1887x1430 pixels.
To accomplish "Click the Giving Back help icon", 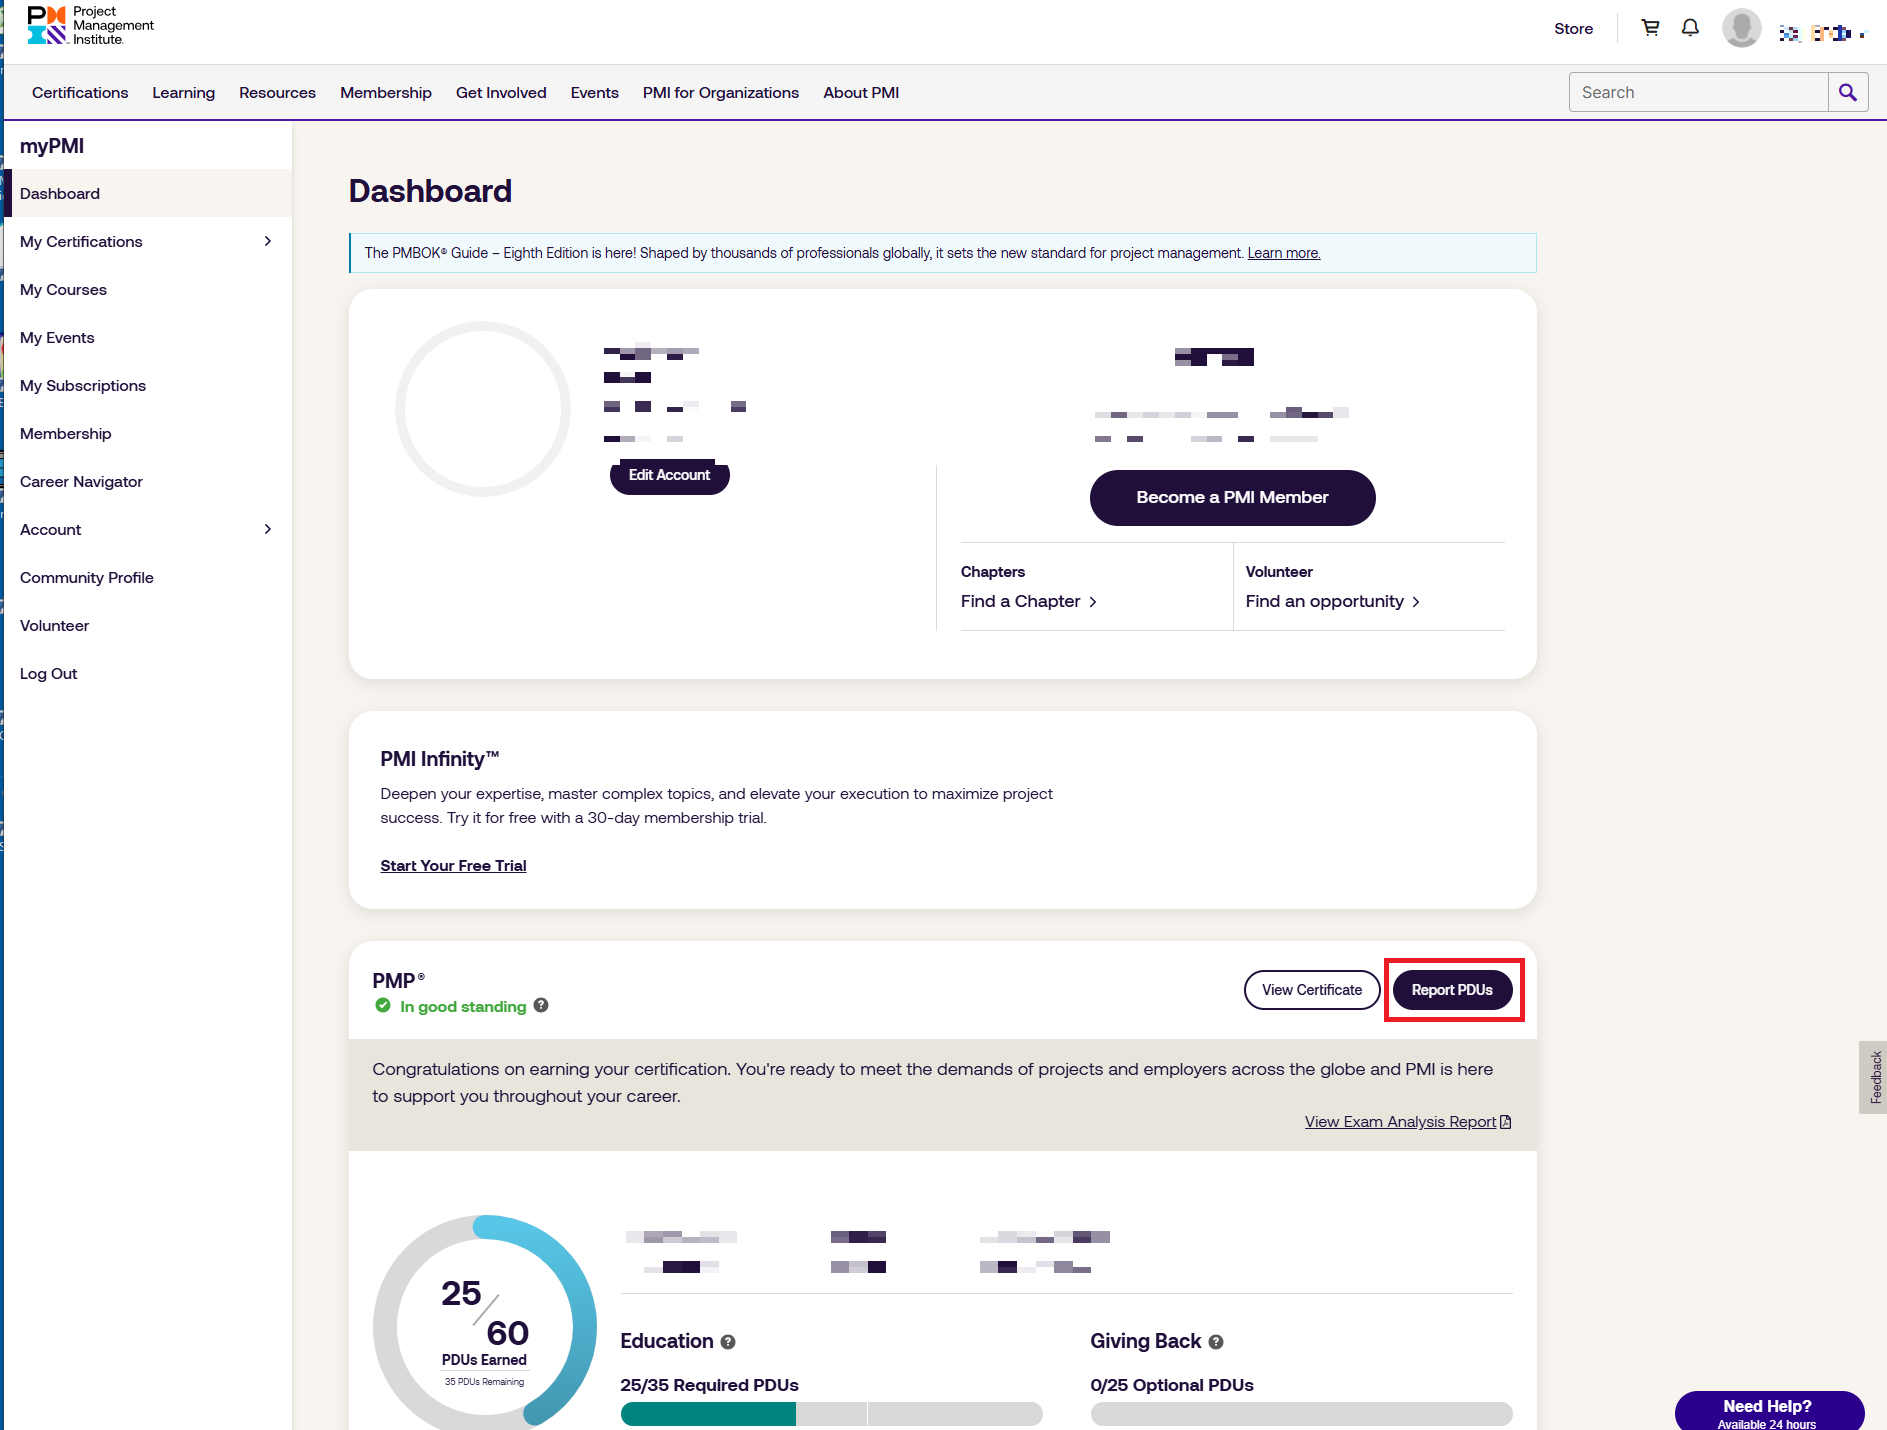I will click(1216, 1342).
